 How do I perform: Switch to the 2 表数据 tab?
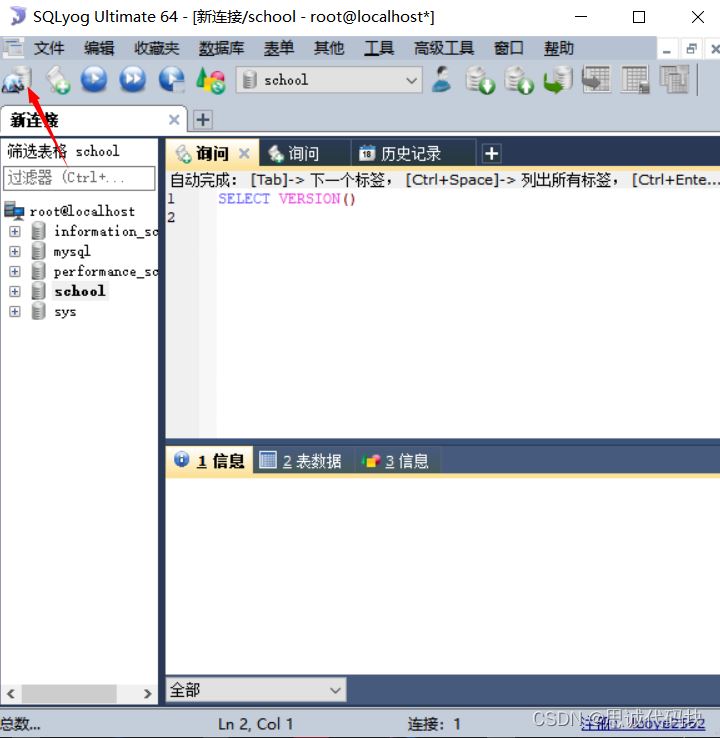[x=300, y=461]
